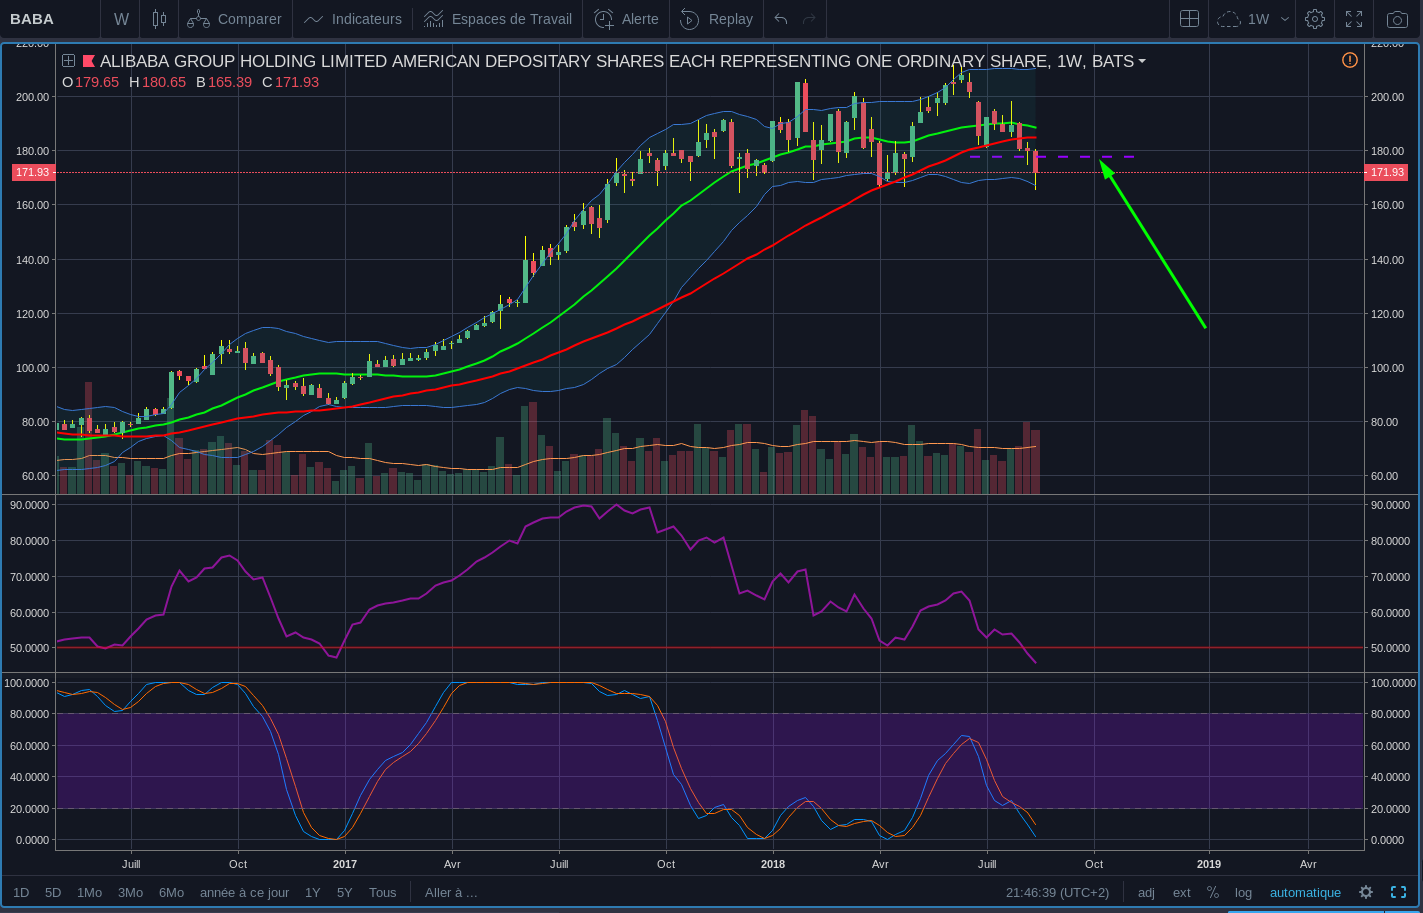This screenshot has height=913, width=1423.
Task: Click the BABA symbol search field
Action: (50, 19)
